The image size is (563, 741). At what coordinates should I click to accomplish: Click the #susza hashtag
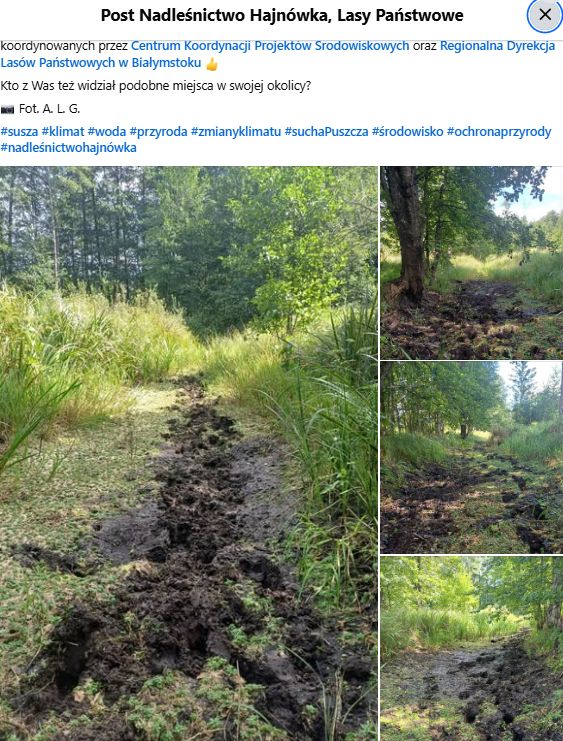click(19, 131)
